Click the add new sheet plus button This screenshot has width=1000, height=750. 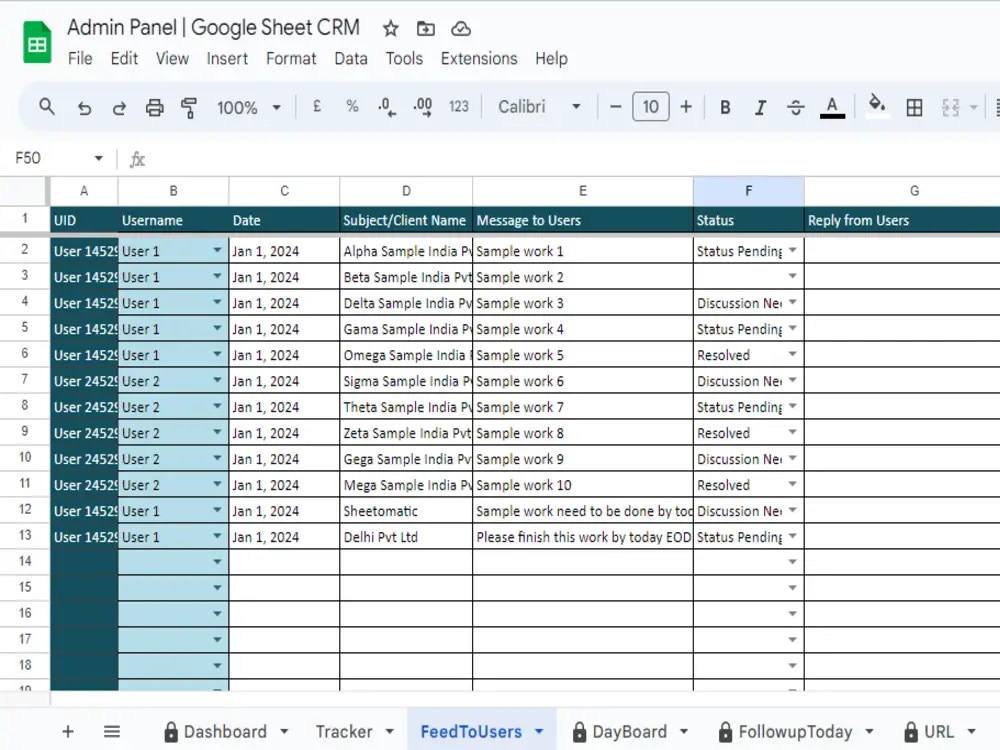[x=68, y=732]
